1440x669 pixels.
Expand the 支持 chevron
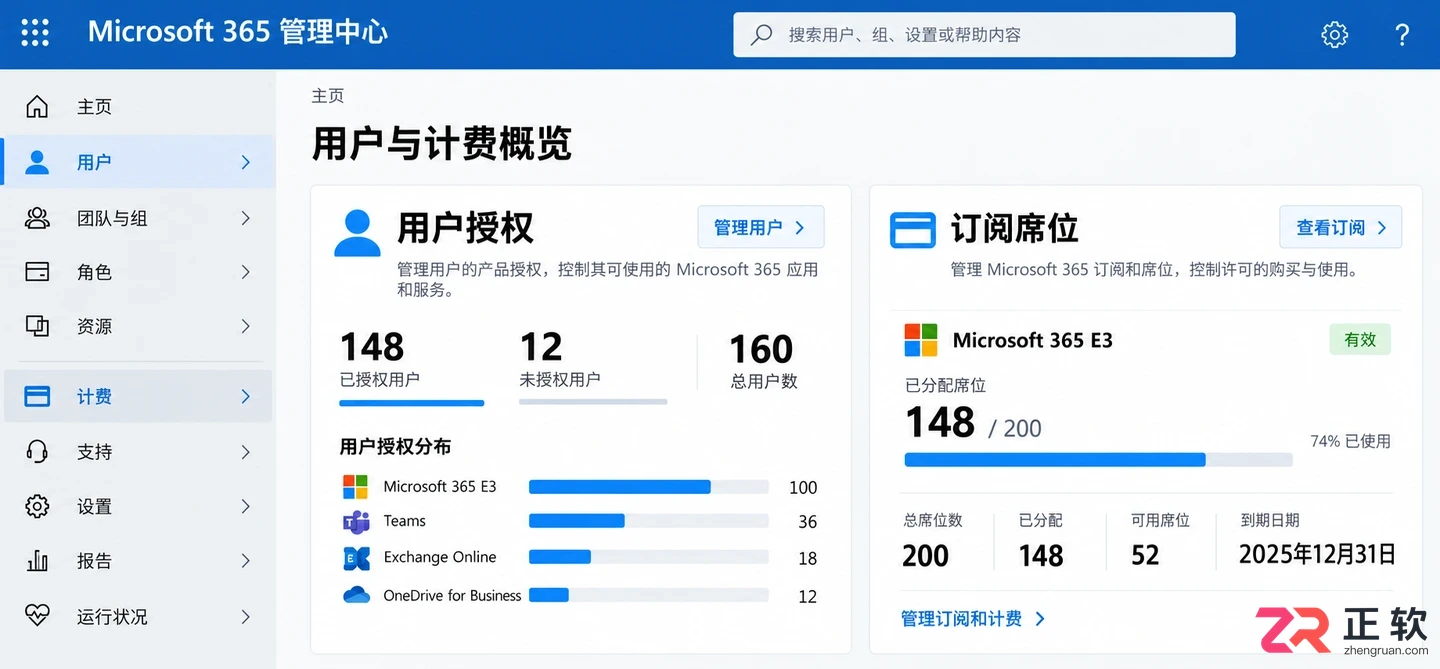246,452
